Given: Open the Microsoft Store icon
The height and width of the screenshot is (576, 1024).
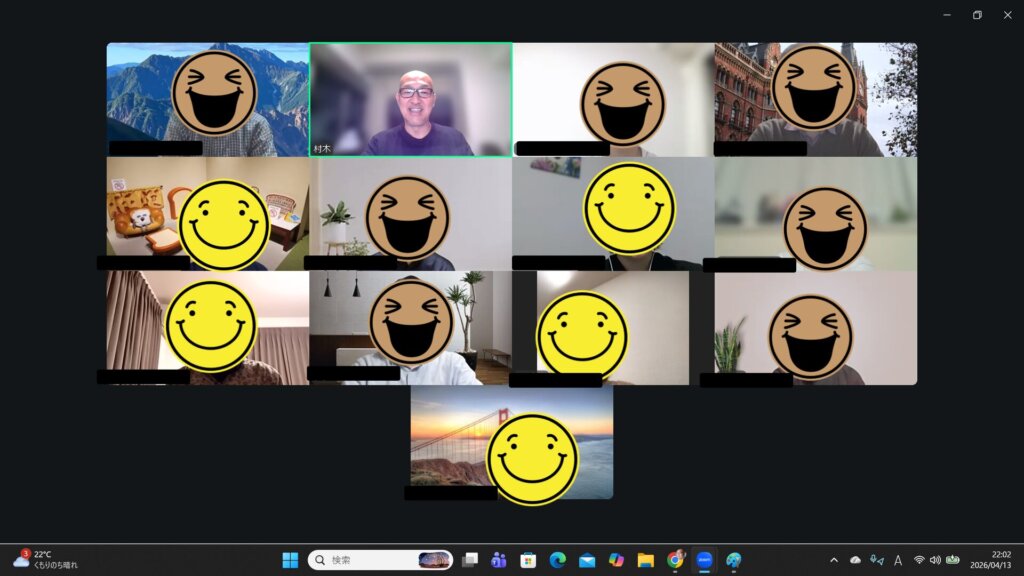Looking at the screenshot, I should pyautogui.click(x=528, y=560).
